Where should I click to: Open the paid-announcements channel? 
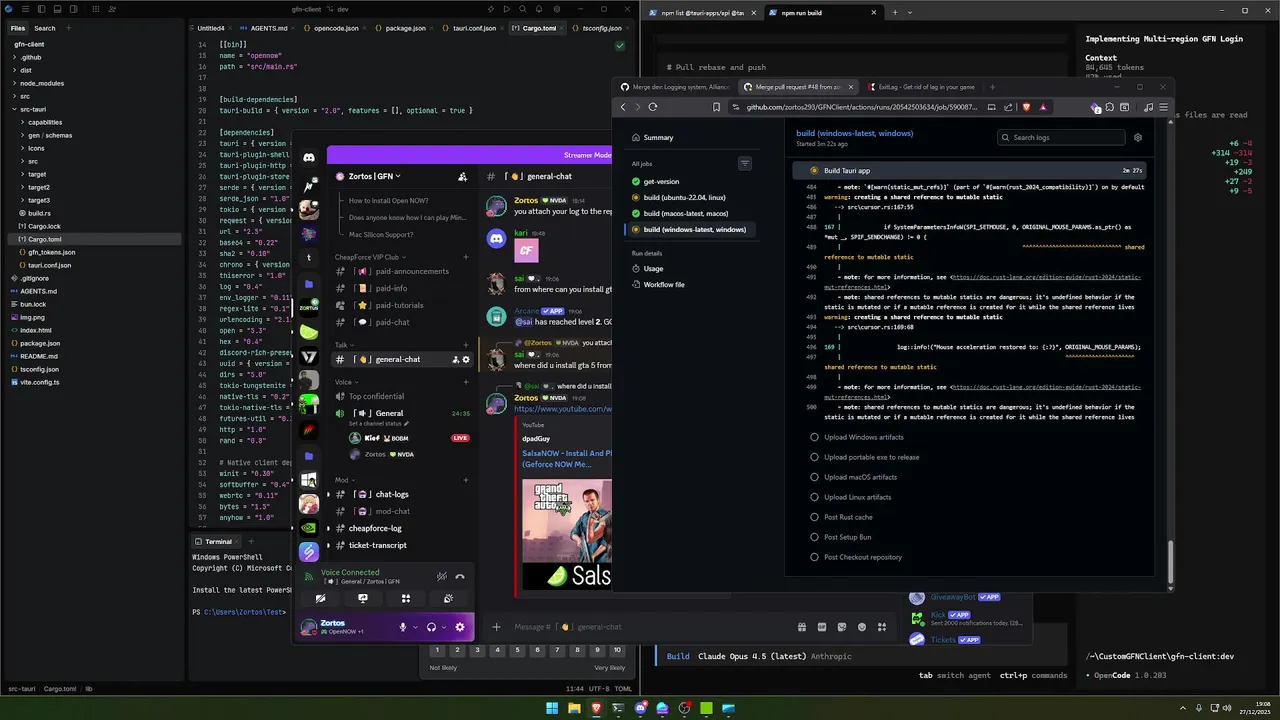[x=402, y=271]
